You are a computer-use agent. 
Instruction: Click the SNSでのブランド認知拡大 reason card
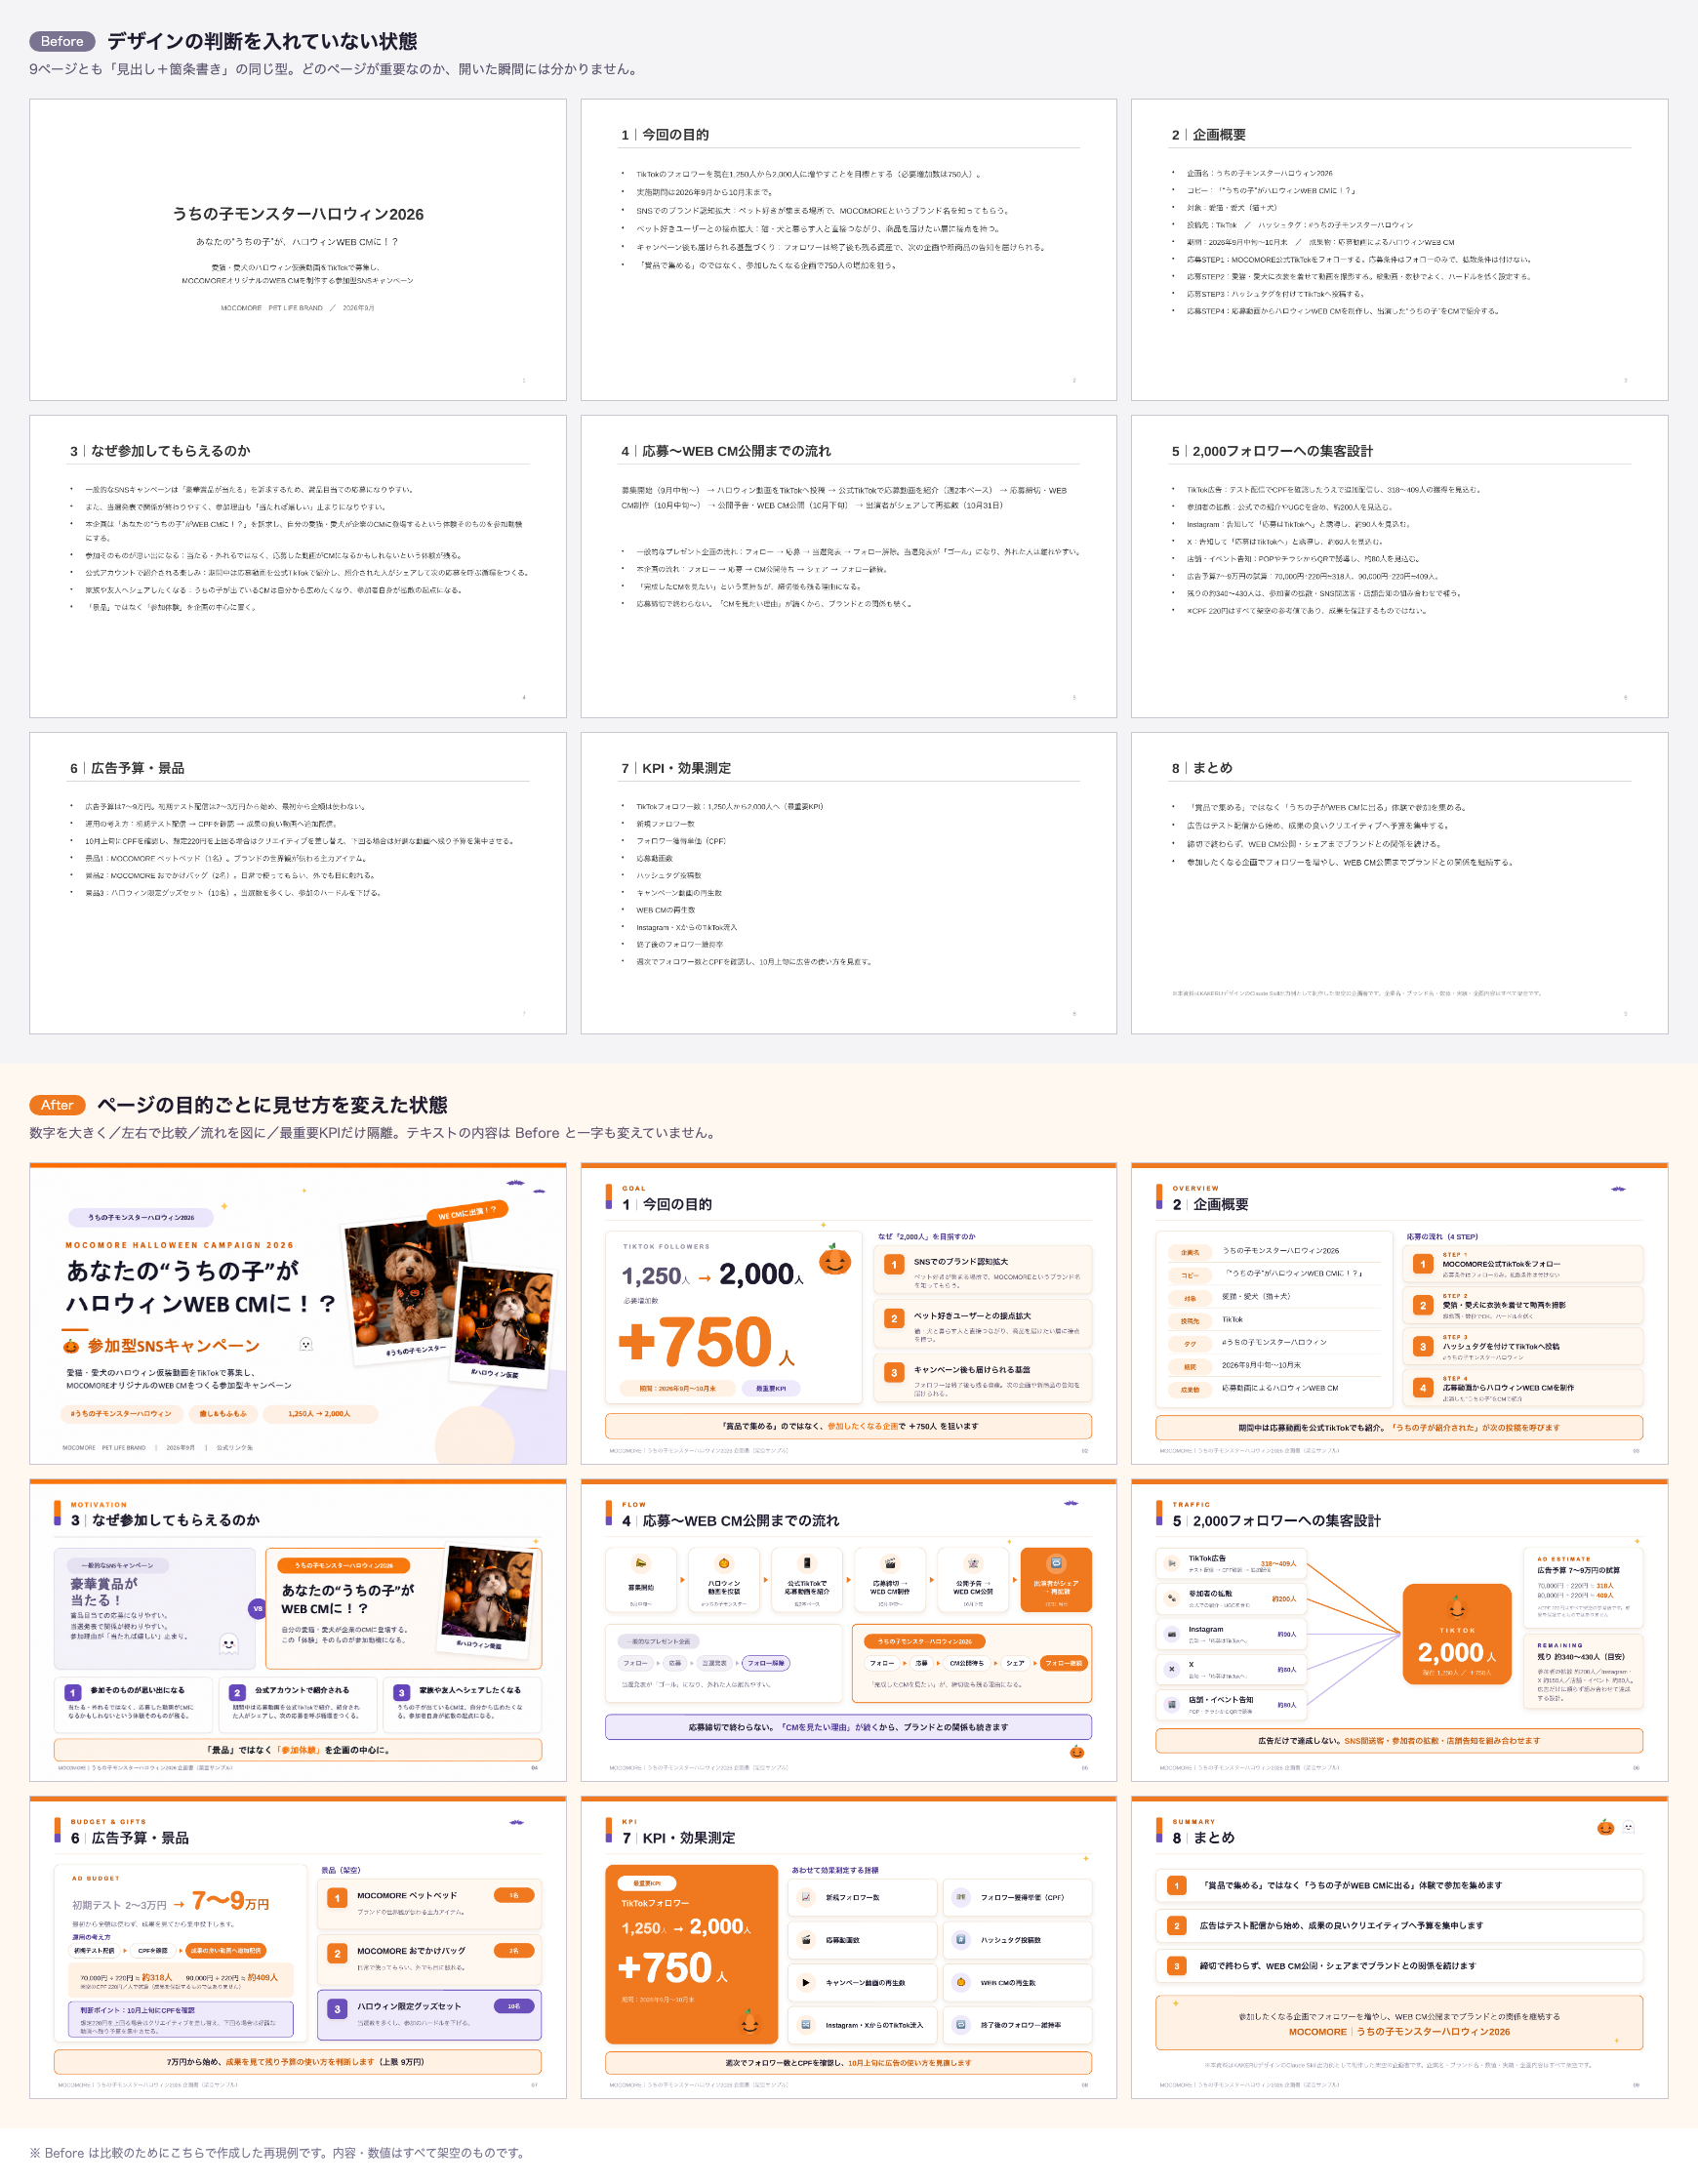click(x=982, y=1269)
